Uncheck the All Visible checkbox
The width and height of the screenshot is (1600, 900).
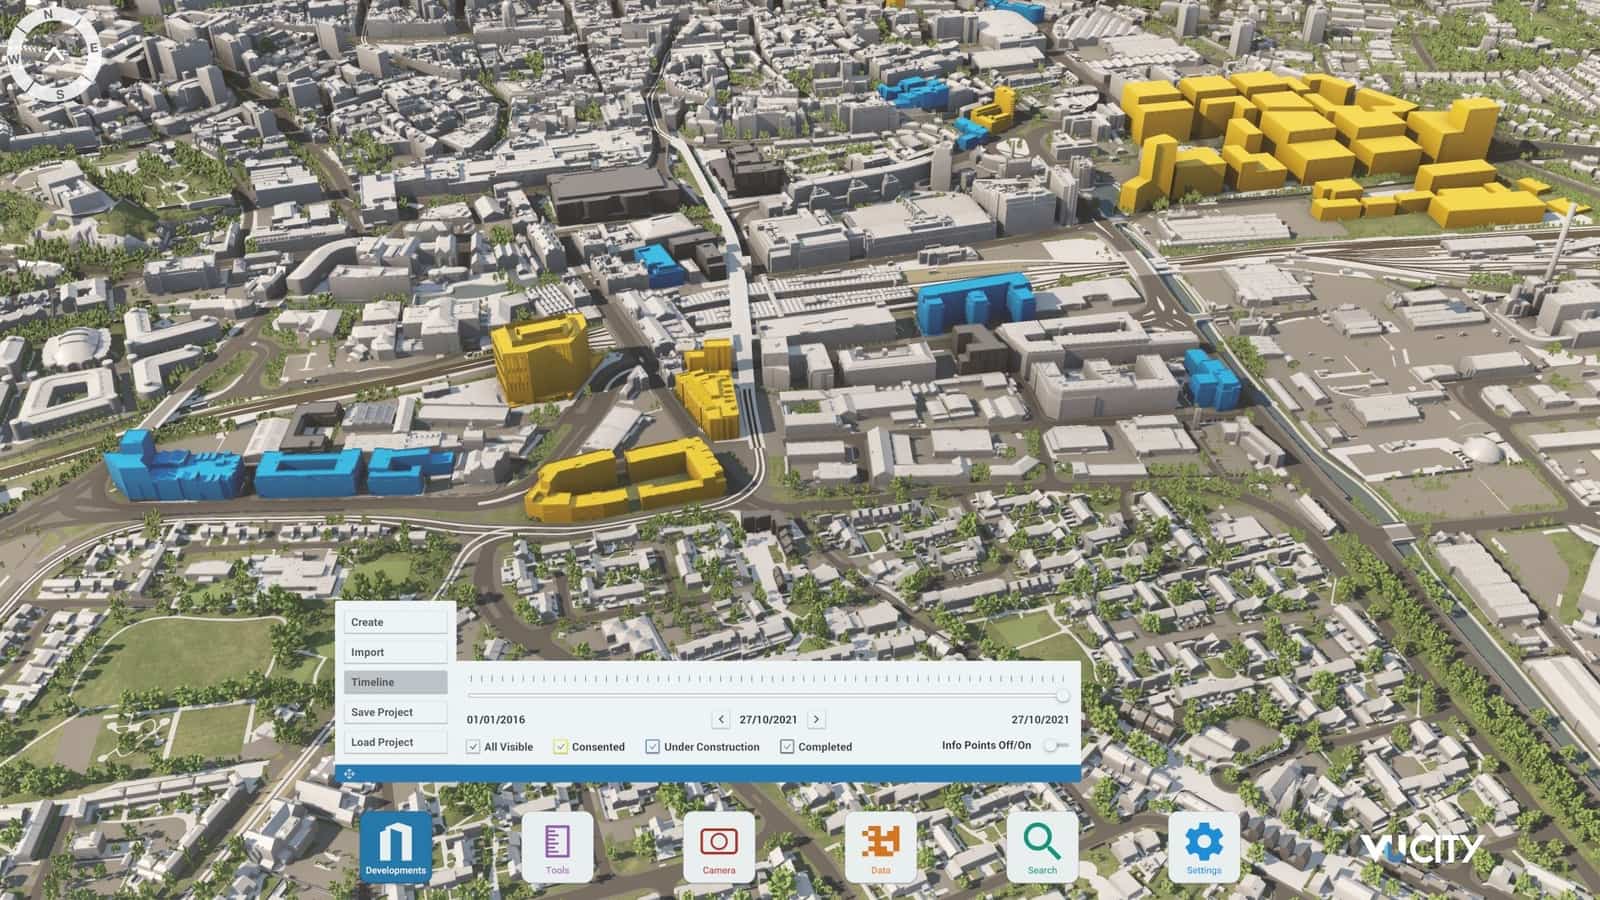click(471, 746)
